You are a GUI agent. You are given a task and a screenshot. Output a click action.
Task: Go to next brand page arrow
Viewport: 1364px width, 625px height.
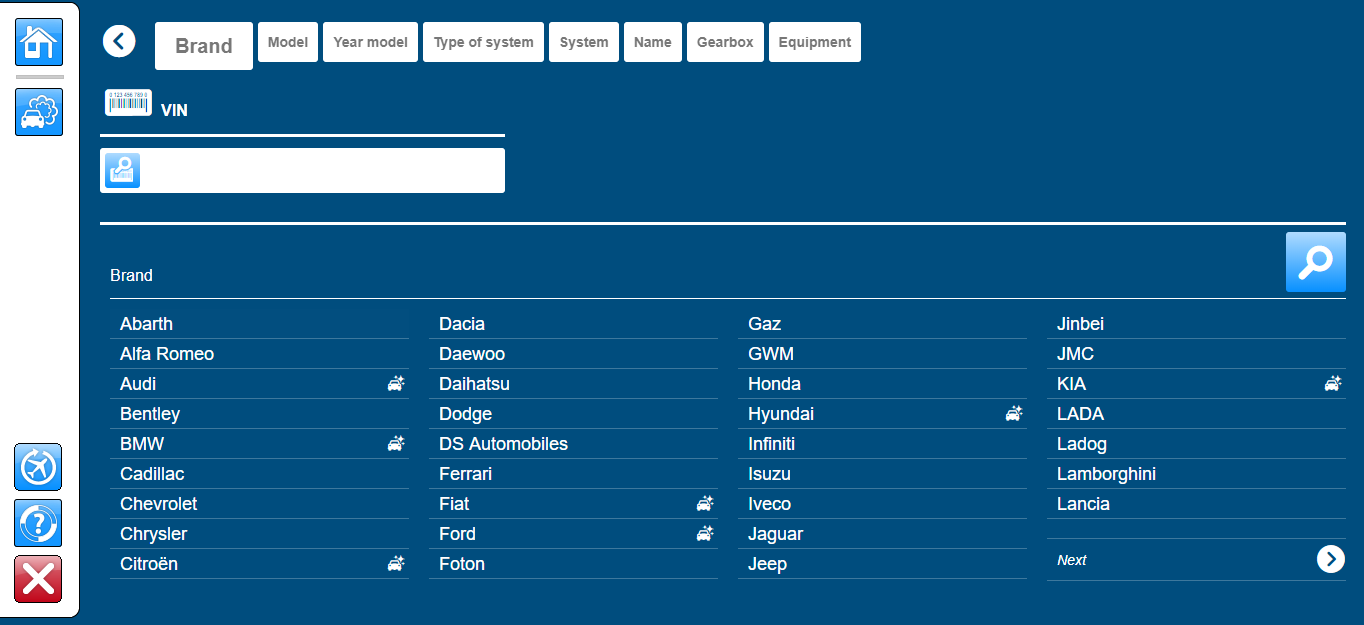(1330, 559)
